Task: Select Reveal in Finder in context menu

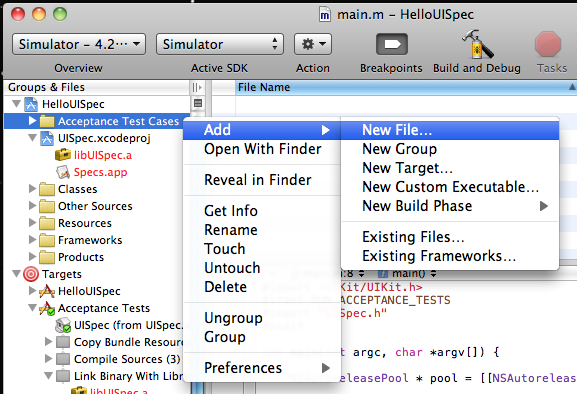Action: (x=262, y=180)
